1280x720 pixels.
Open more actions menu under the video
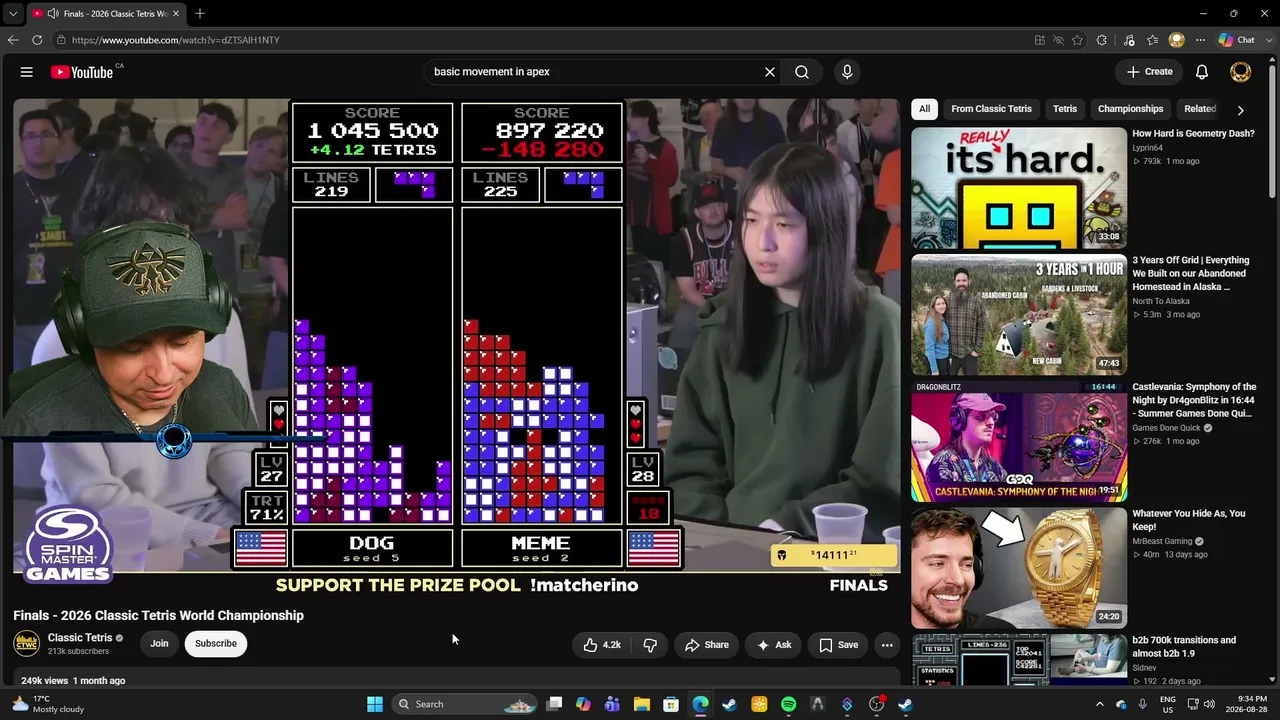[887, 645]
